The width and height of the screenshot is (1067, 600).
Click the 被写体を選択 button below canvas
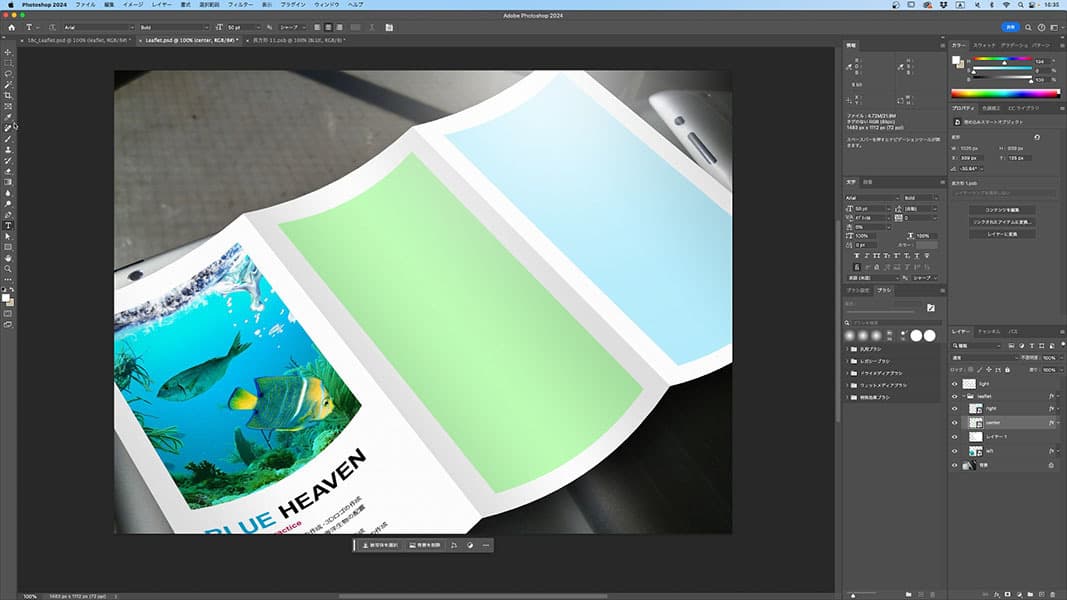click(380, 545)
